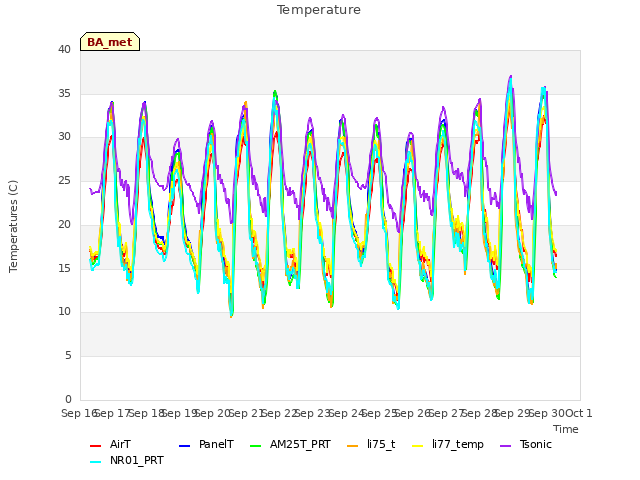The height and width of the screenshot is (480, 640).
Task: Click the y-axis value 25
Action: 64,181
